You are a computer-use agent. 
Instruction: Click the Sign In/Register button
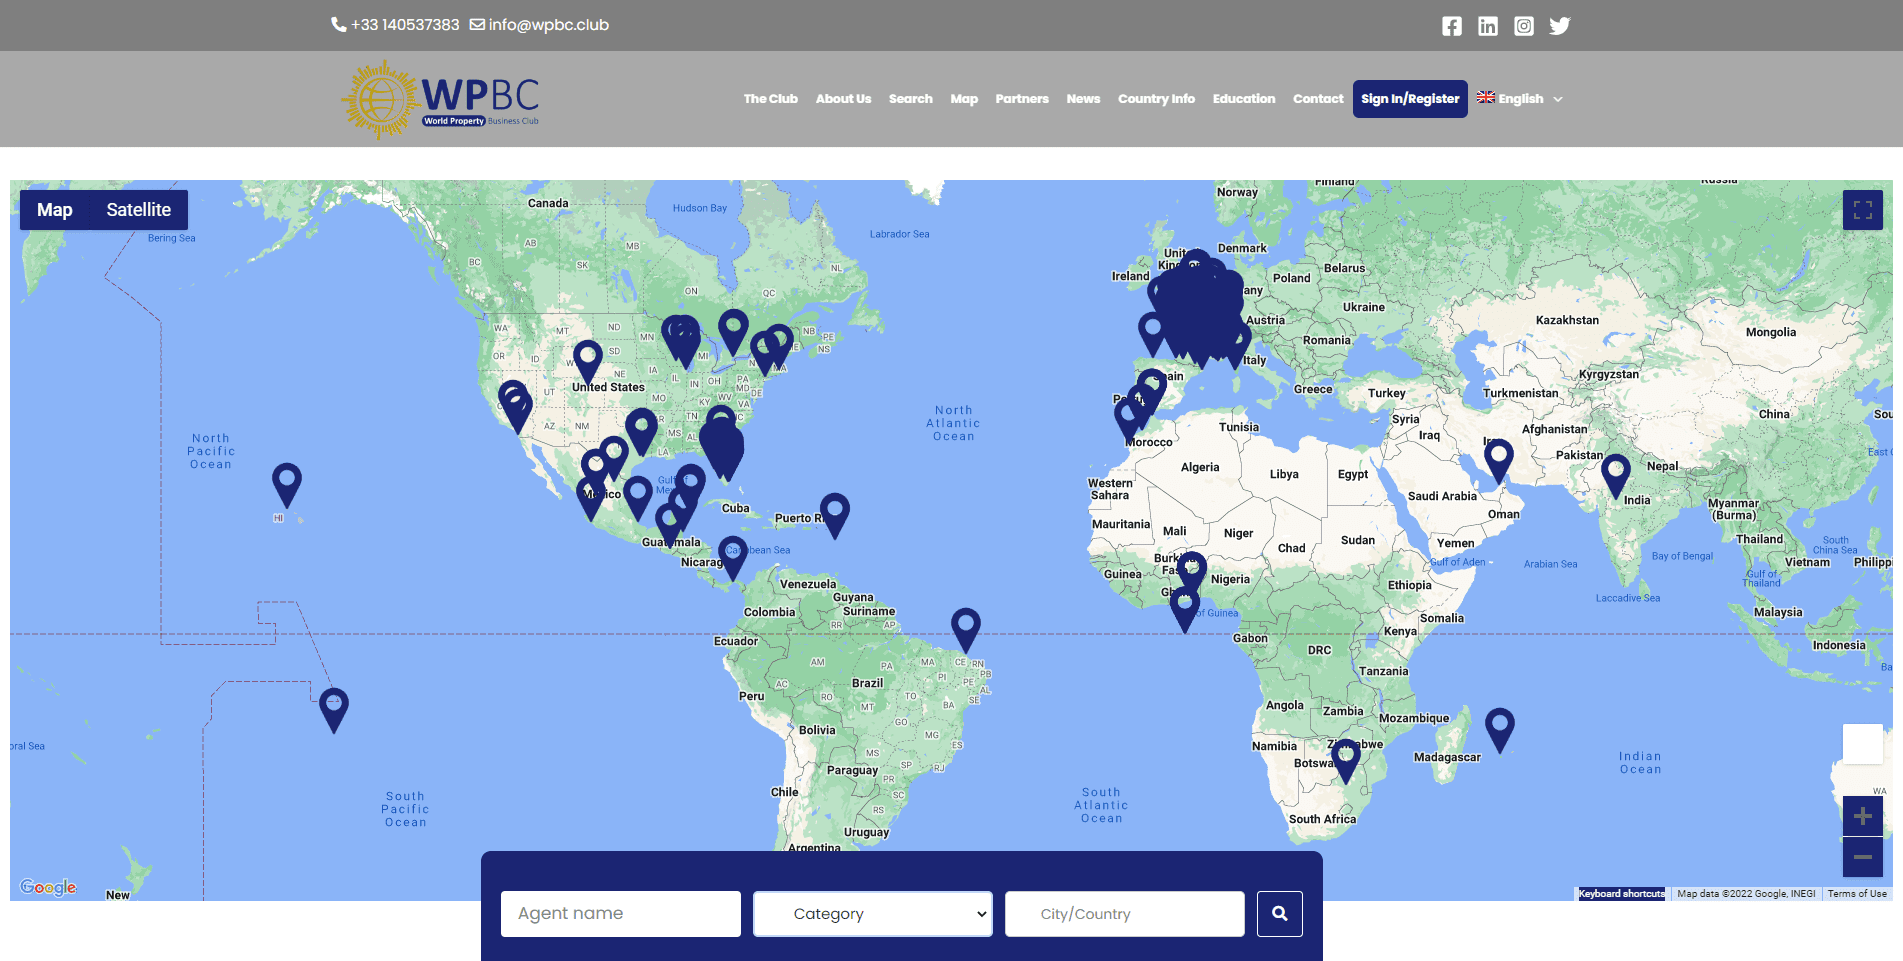(1409, 99)
